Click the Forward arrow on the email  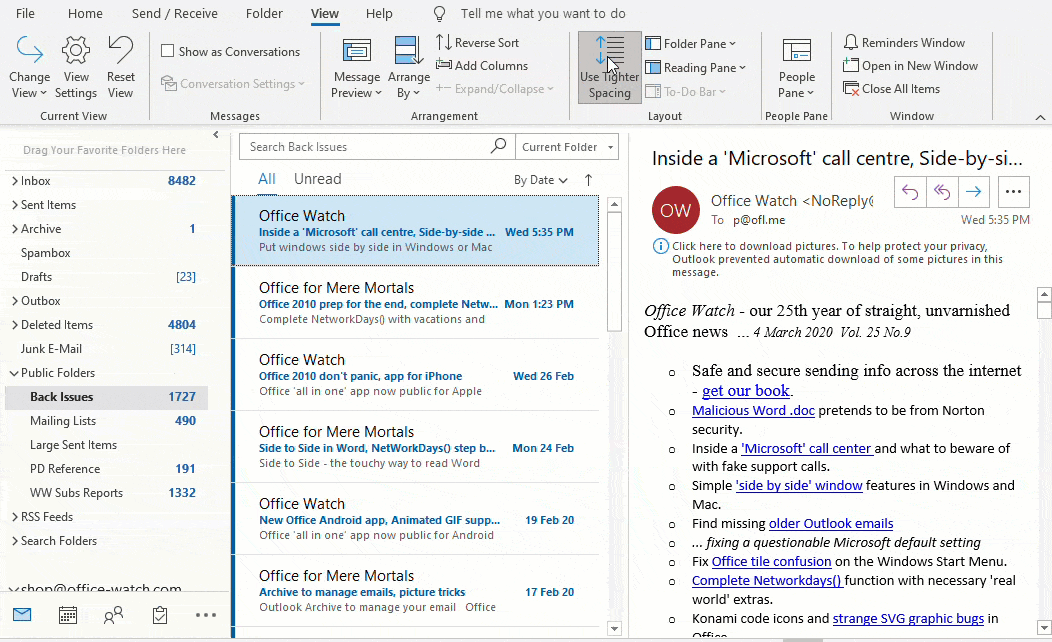[x=974, y=192]
